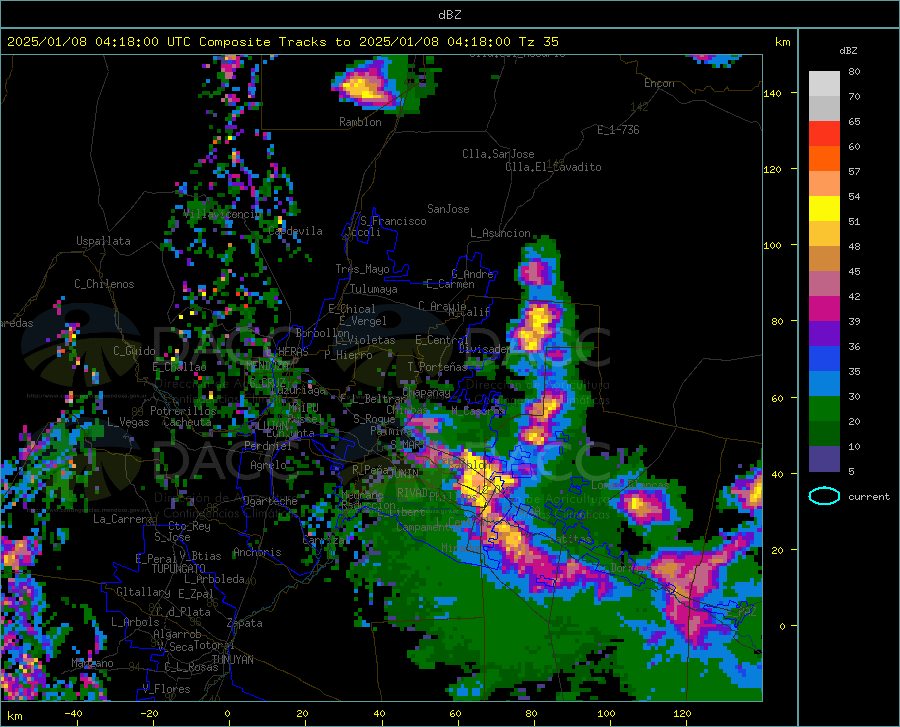Click the Uspallata map label
This screenshot has width=900, height=727.
pos(103,241)
